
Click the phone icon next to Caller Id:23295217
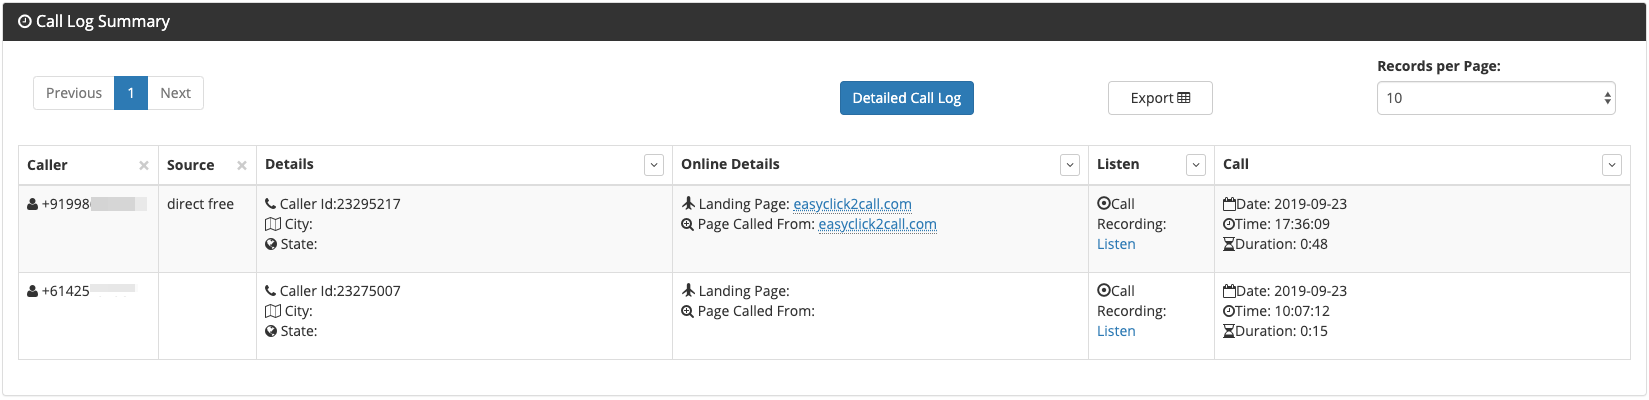pyautogui.click(x=271, y=204)
